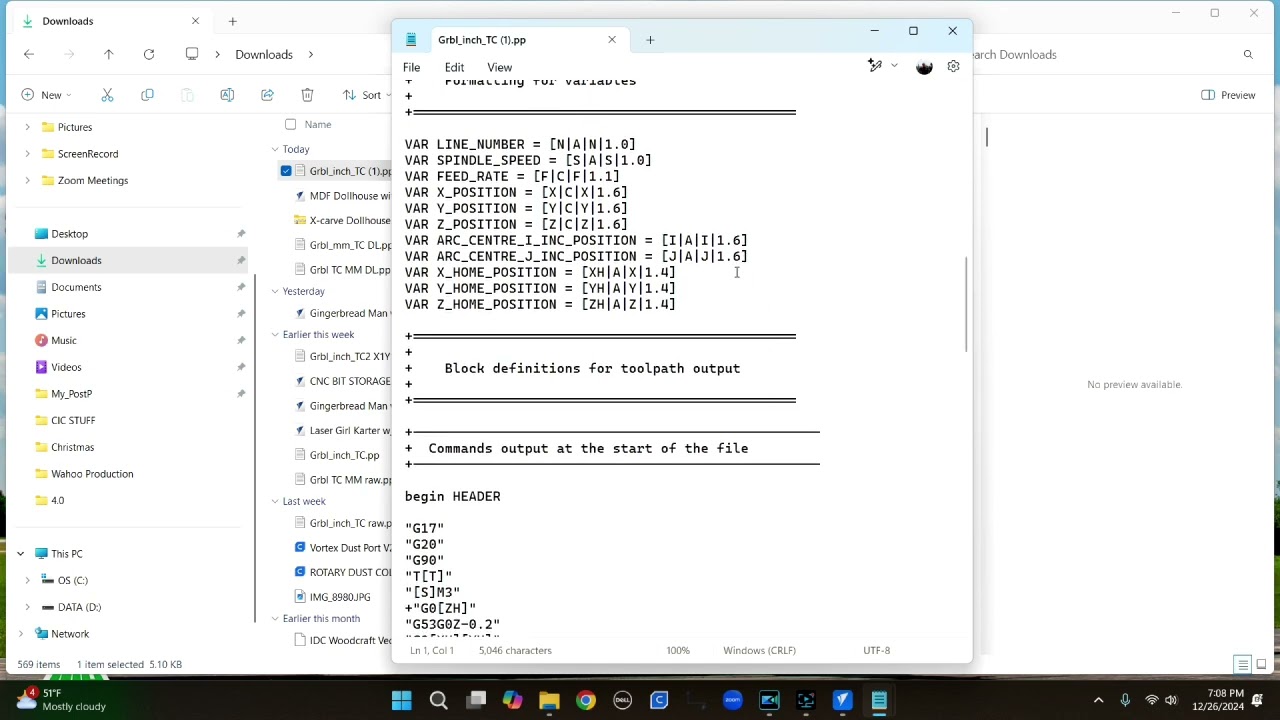Open Zoom from the taskbar
This screenshot has height=720, width=1280.
pos(733,700)
